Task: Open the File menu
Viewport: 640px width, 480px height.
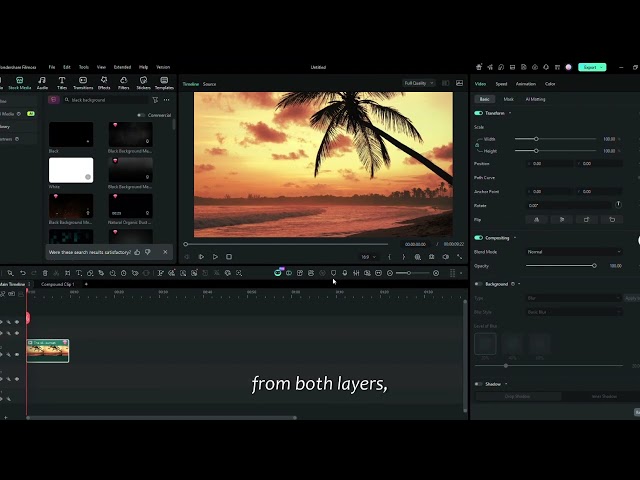Action: (x=52, y=67)
